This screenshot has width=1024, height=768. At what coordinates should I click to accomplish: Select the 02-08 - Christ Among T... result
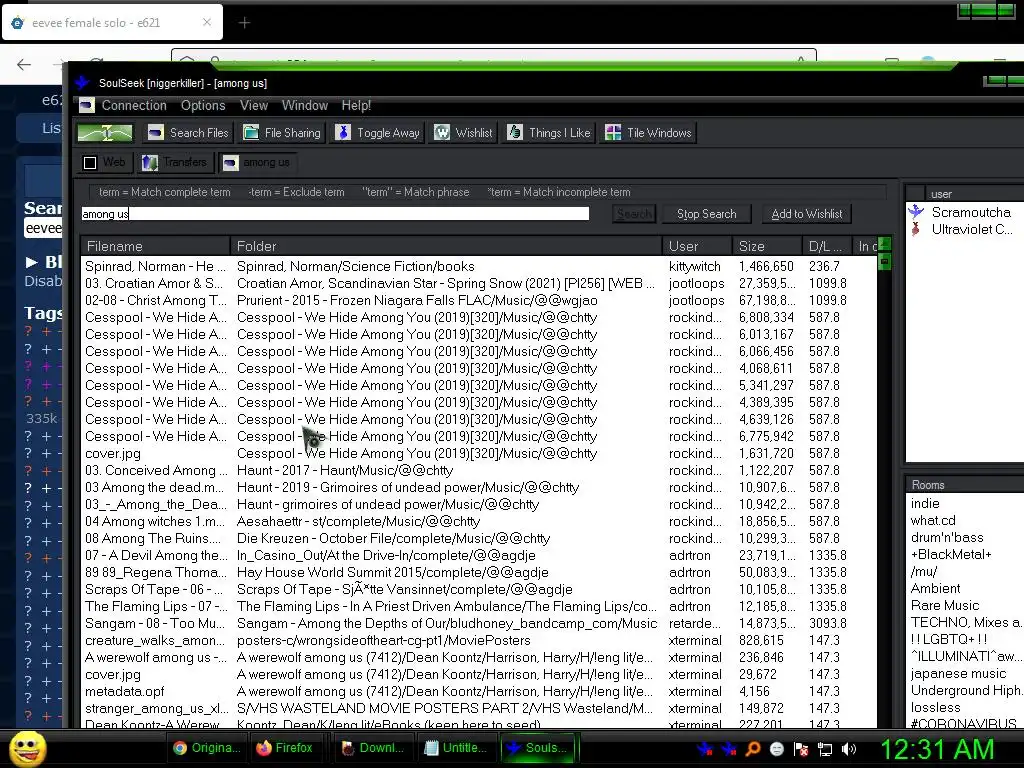(478, 300)
